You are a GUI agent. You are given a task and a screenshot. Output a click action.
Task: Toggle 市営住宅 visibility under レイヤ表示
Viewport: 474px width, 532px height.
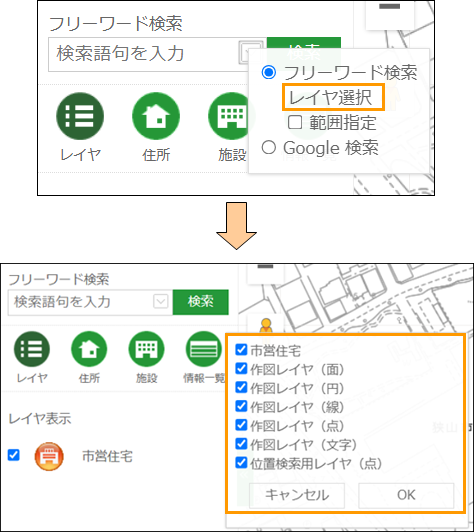point(14,455)
